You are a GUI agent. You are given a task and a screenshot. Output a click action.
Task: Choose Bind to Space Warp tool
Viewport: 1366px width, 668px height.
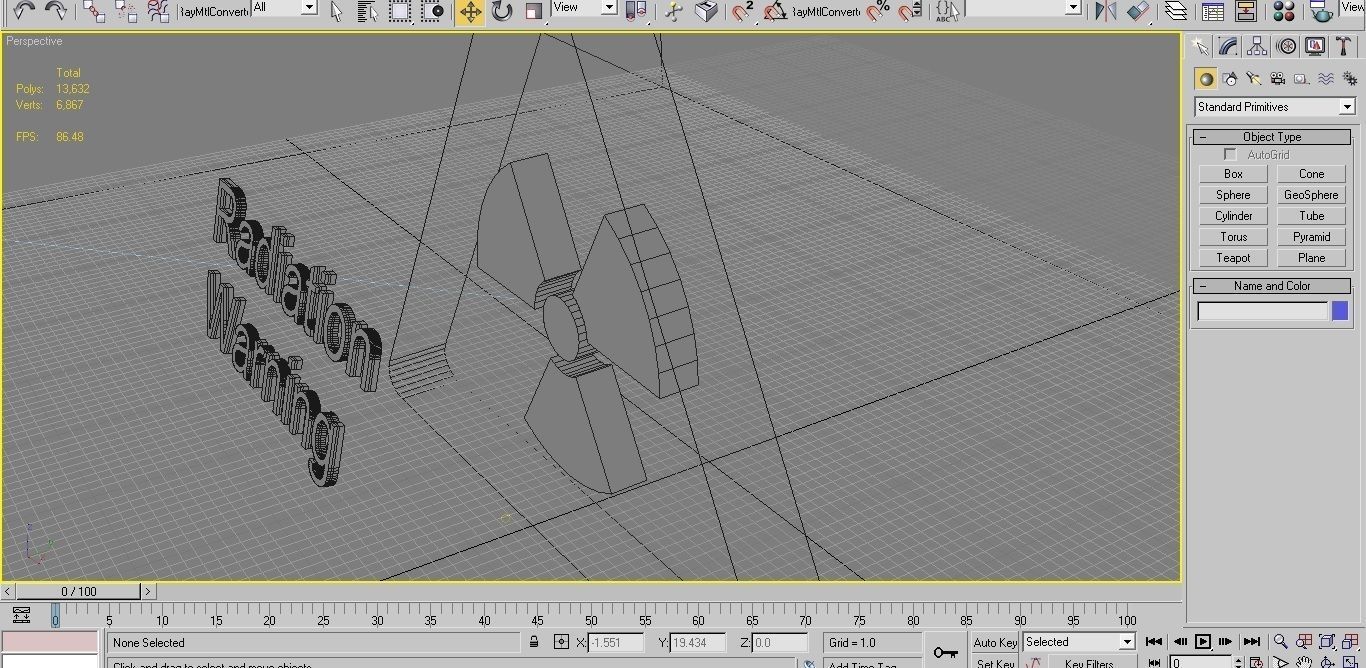tap(158, 10)
